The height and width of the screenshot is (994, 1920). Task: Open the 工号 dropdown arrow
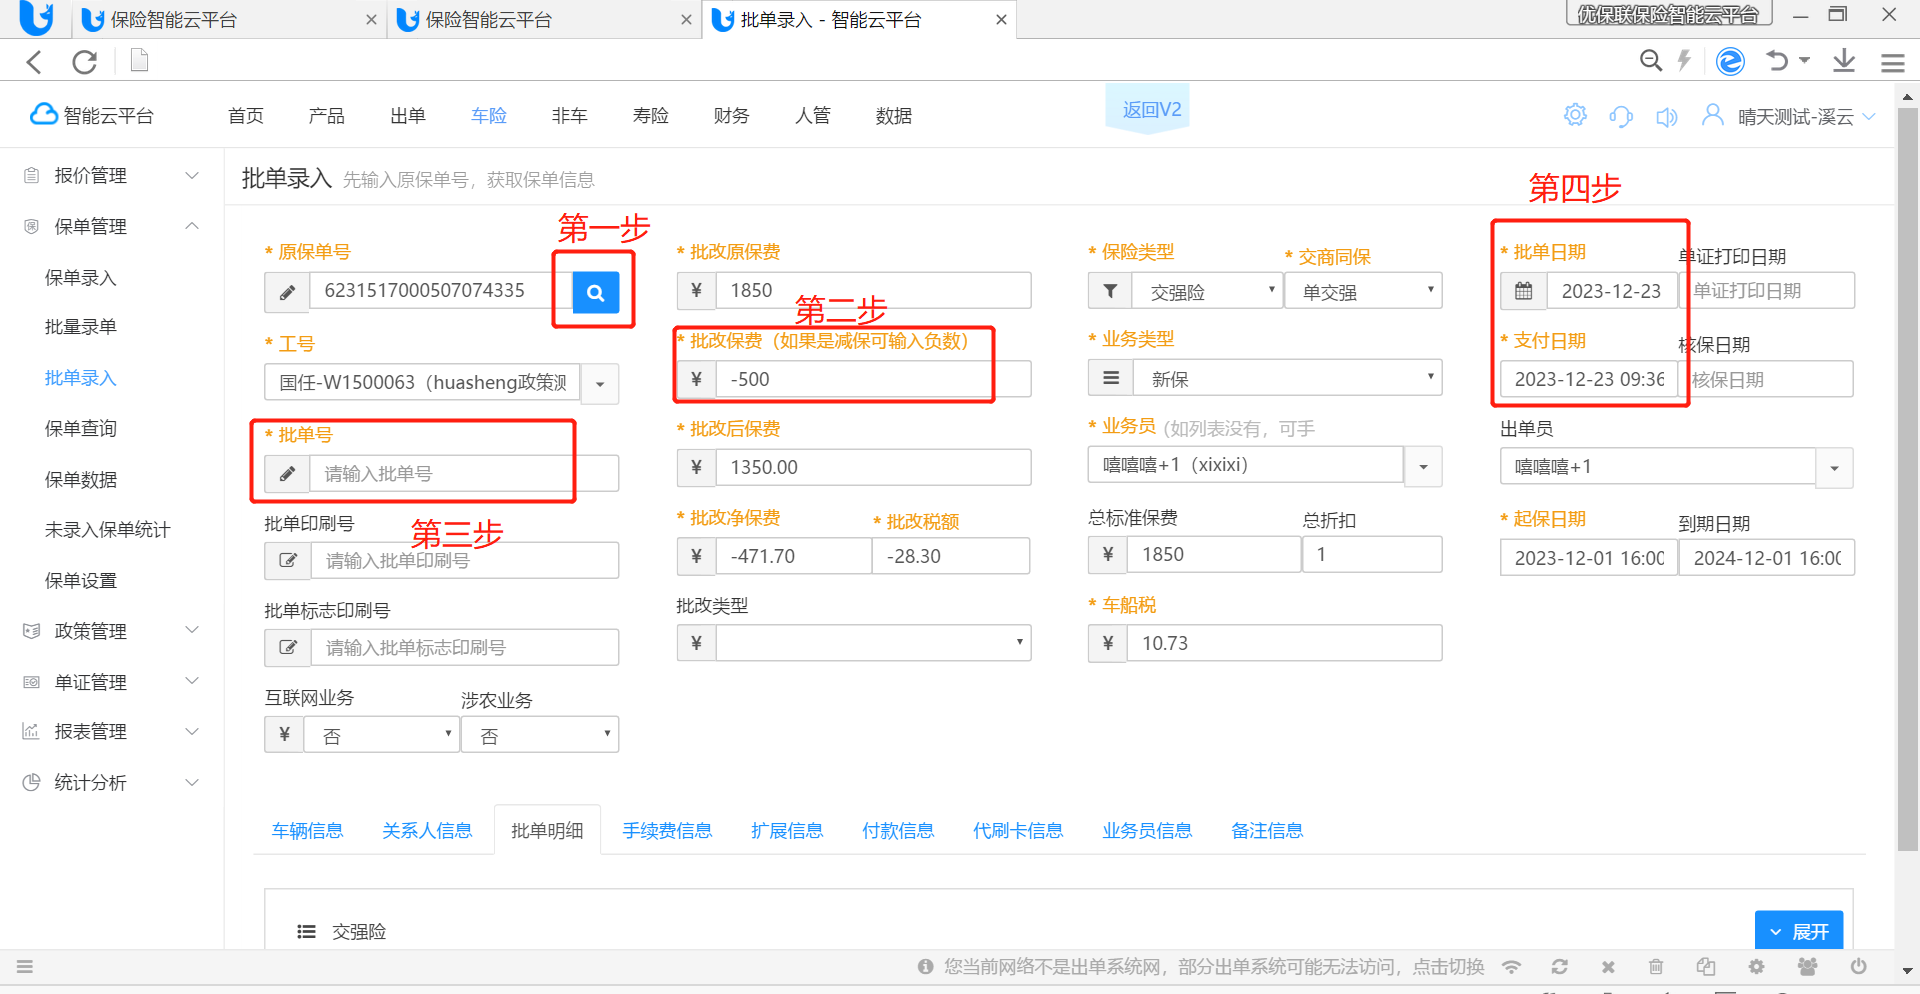pos(600,384)
